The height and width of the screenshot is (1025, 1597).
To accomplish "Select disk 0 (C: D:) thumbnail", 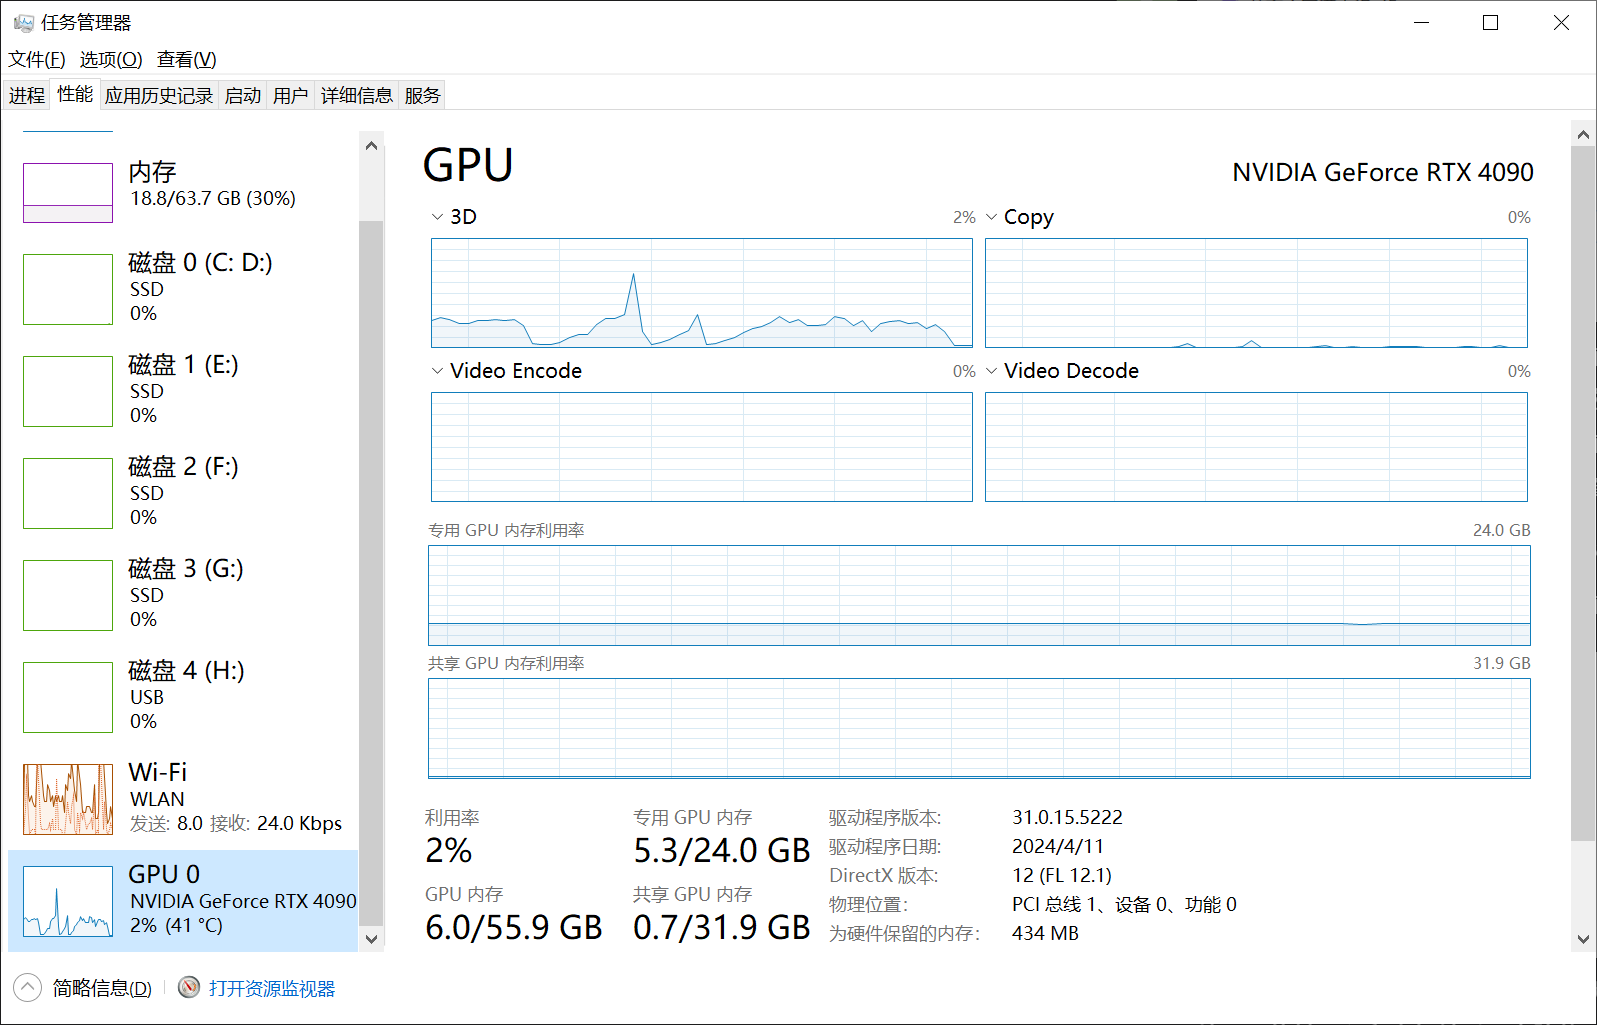I will pyautogui.click(x=68, y=289).
